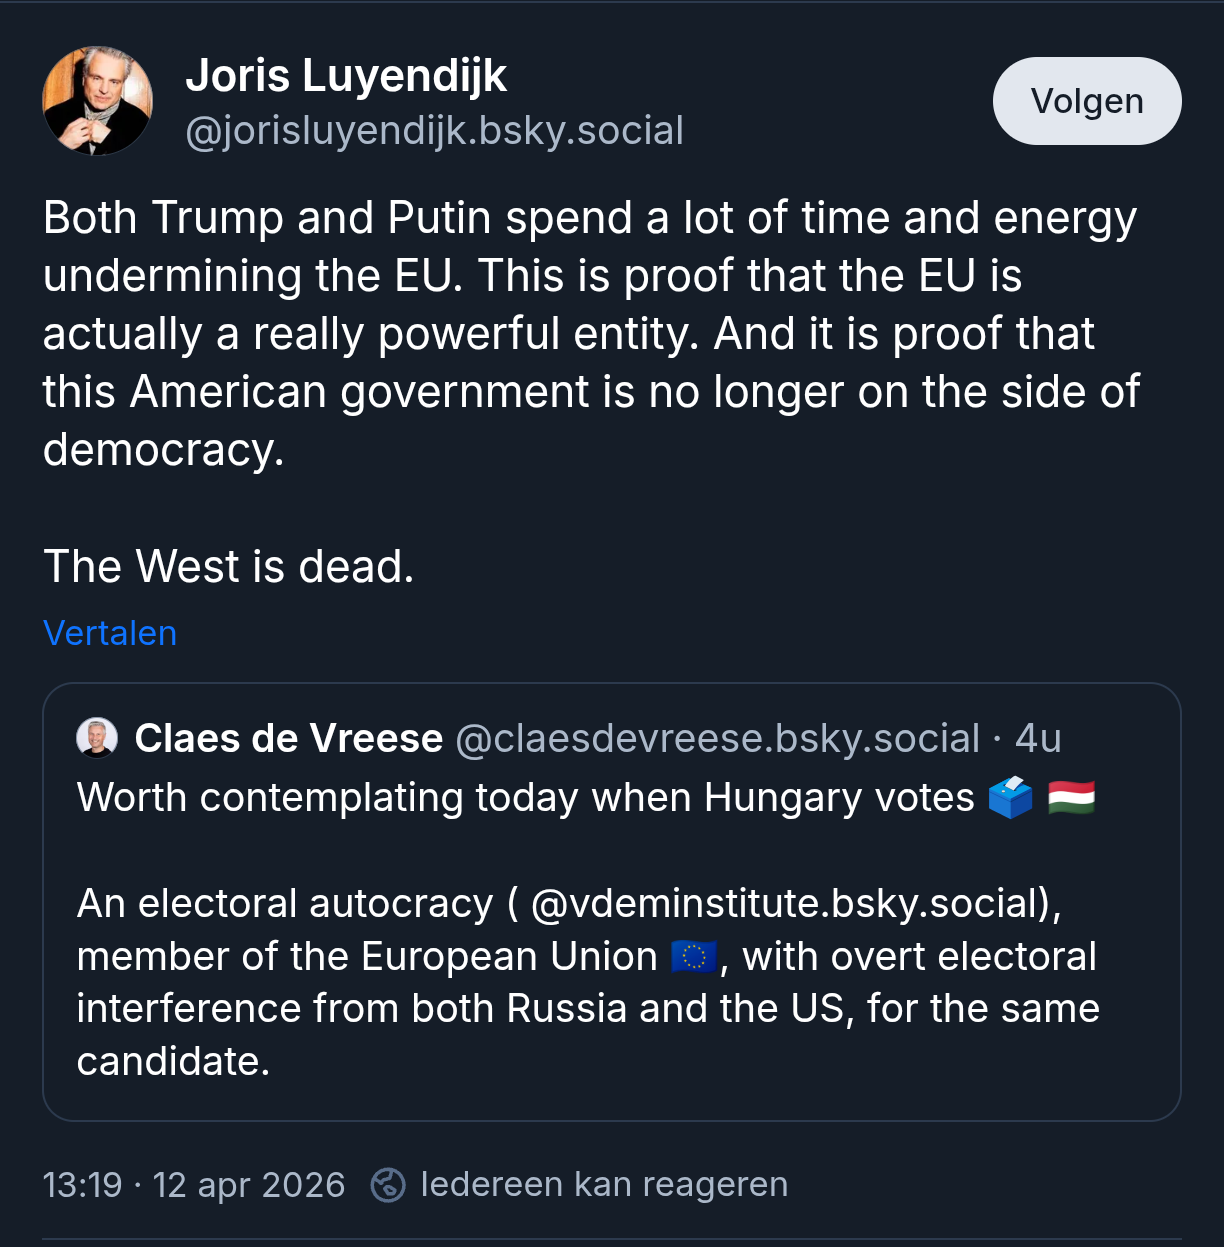Click the "Both Trump and Putin" paragraph
Image resolution: width=1224 pixels, height=1247 pixels.
point(590,333)
